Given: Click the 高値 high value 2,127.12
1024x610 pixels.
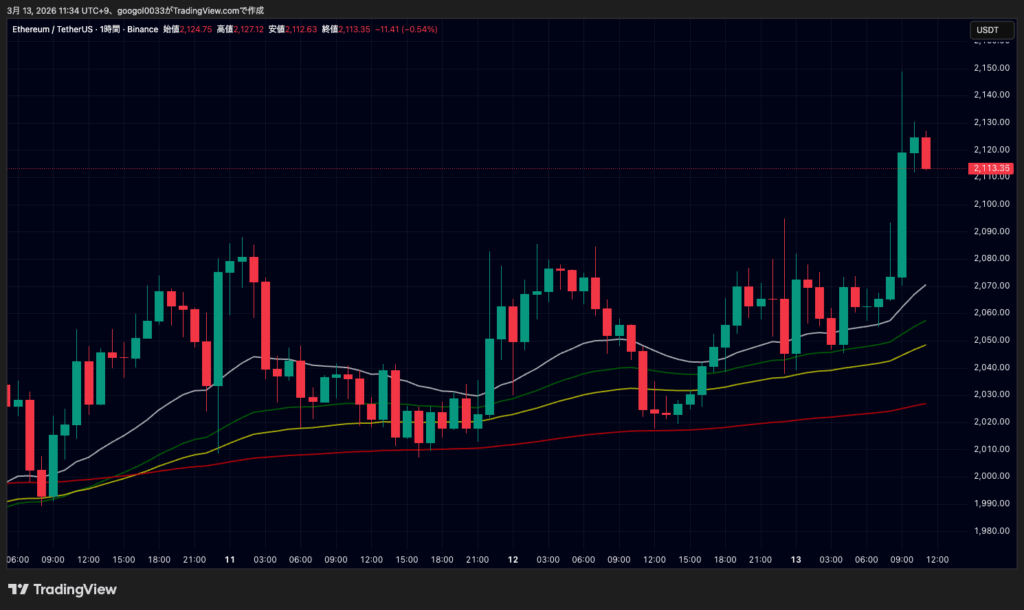Looking at the screenshot, I should [x=247, y=29].
